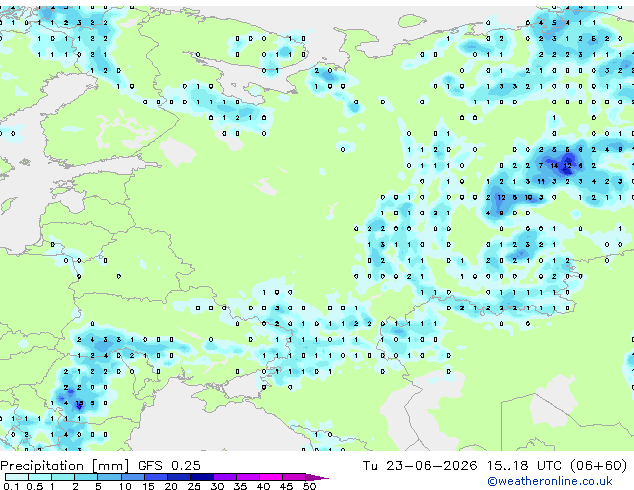Select the 40–45 mm magenta legend swatch
The width and height of the screenshot is (634, 490).
271,477
